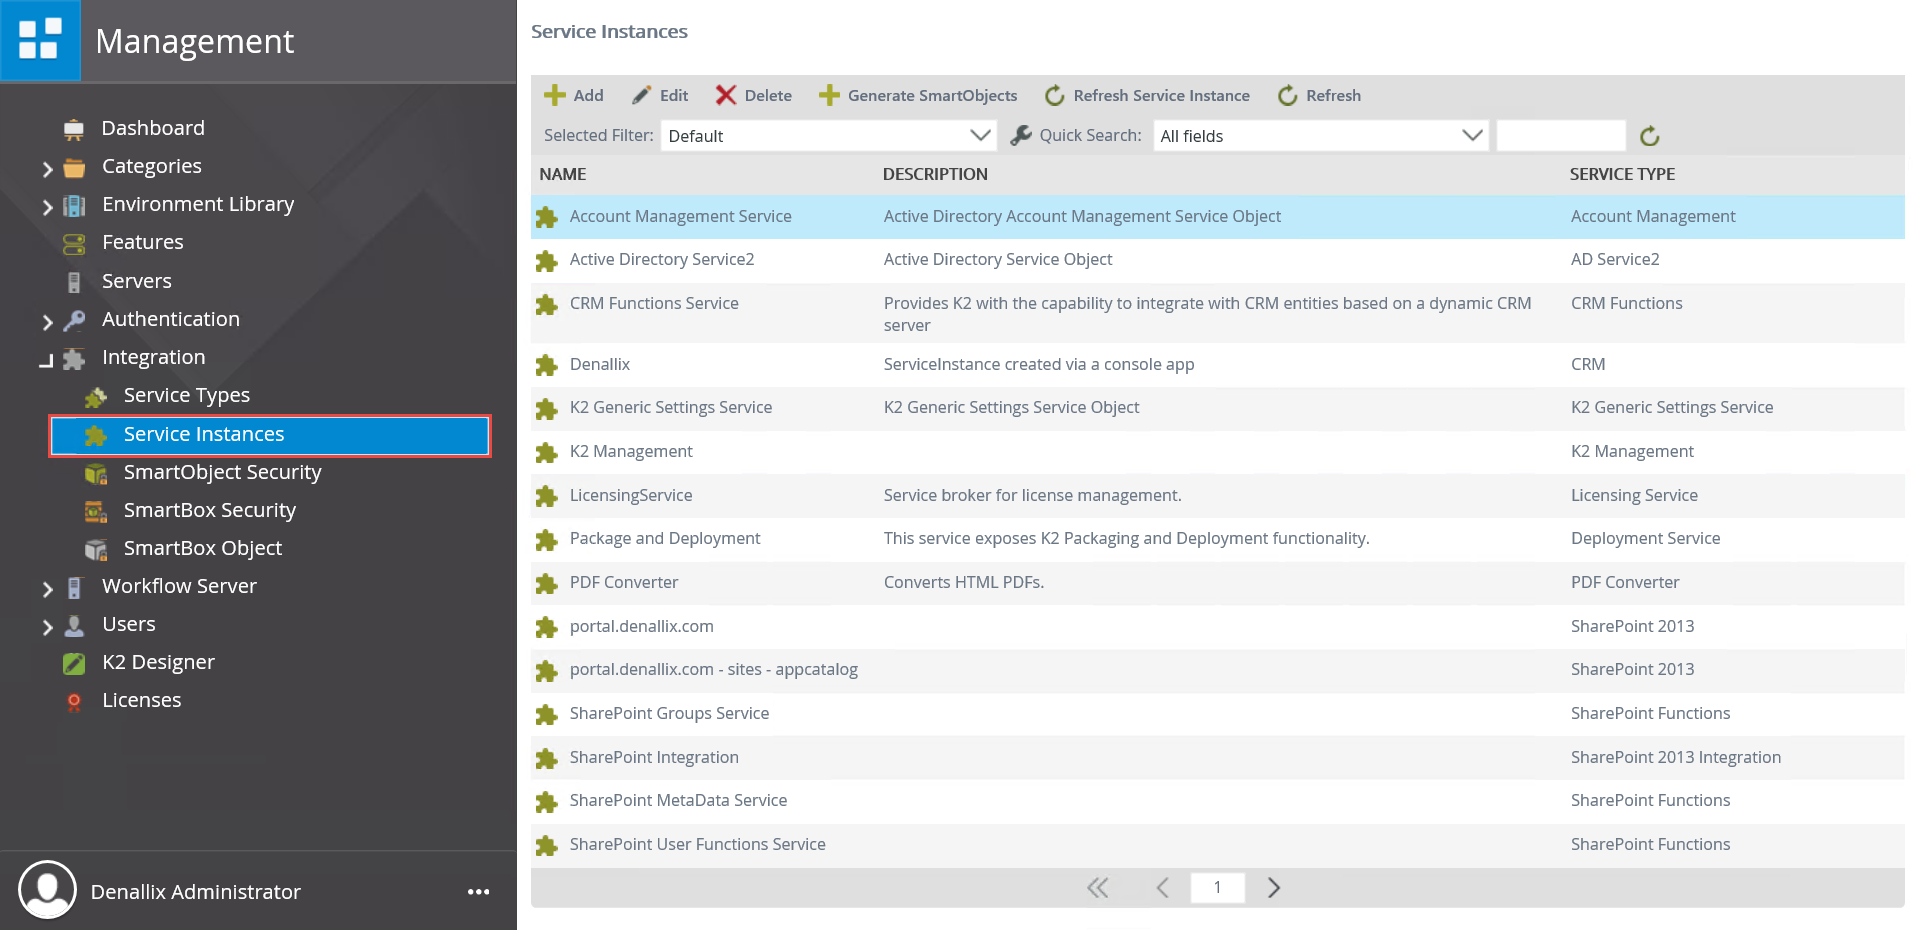Image resolution: width=1917 pixels, height=930 pixels.
Task: Go to the previous page
Action: 1162,887
